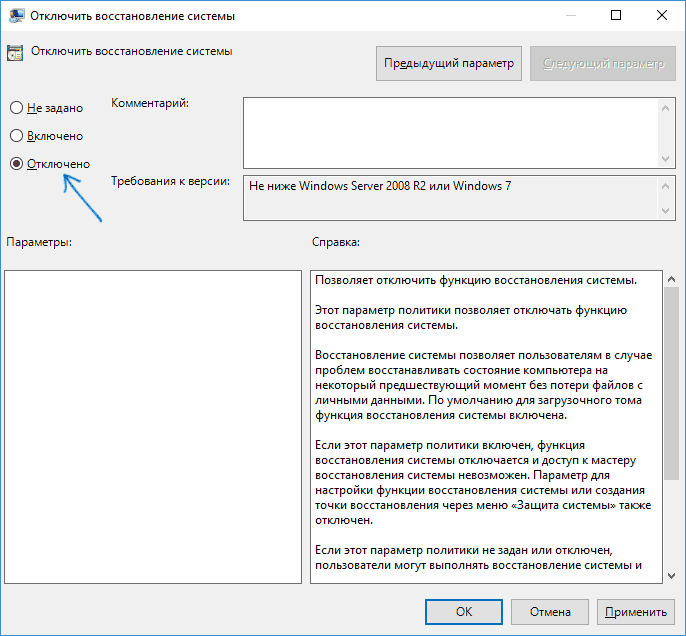Click the "Требования к версии:" label
Viewport: 686px width, 636px height.
click(x=170, y=181)
